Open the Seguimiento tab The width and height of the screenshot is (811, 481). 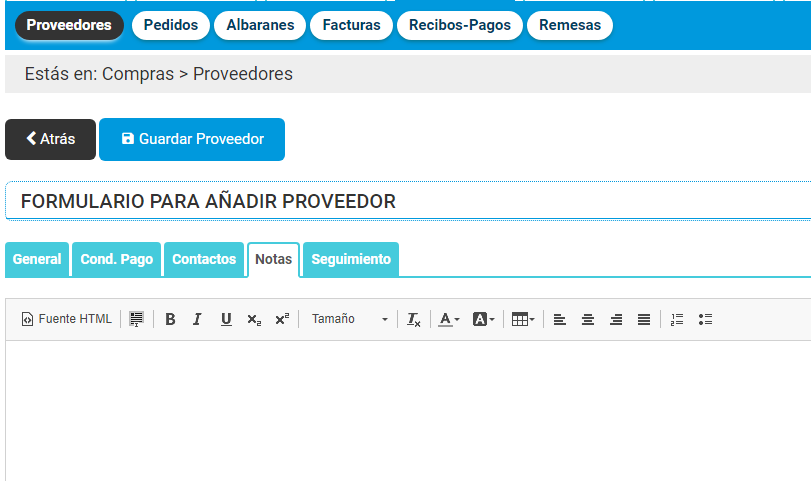point(351,259)
